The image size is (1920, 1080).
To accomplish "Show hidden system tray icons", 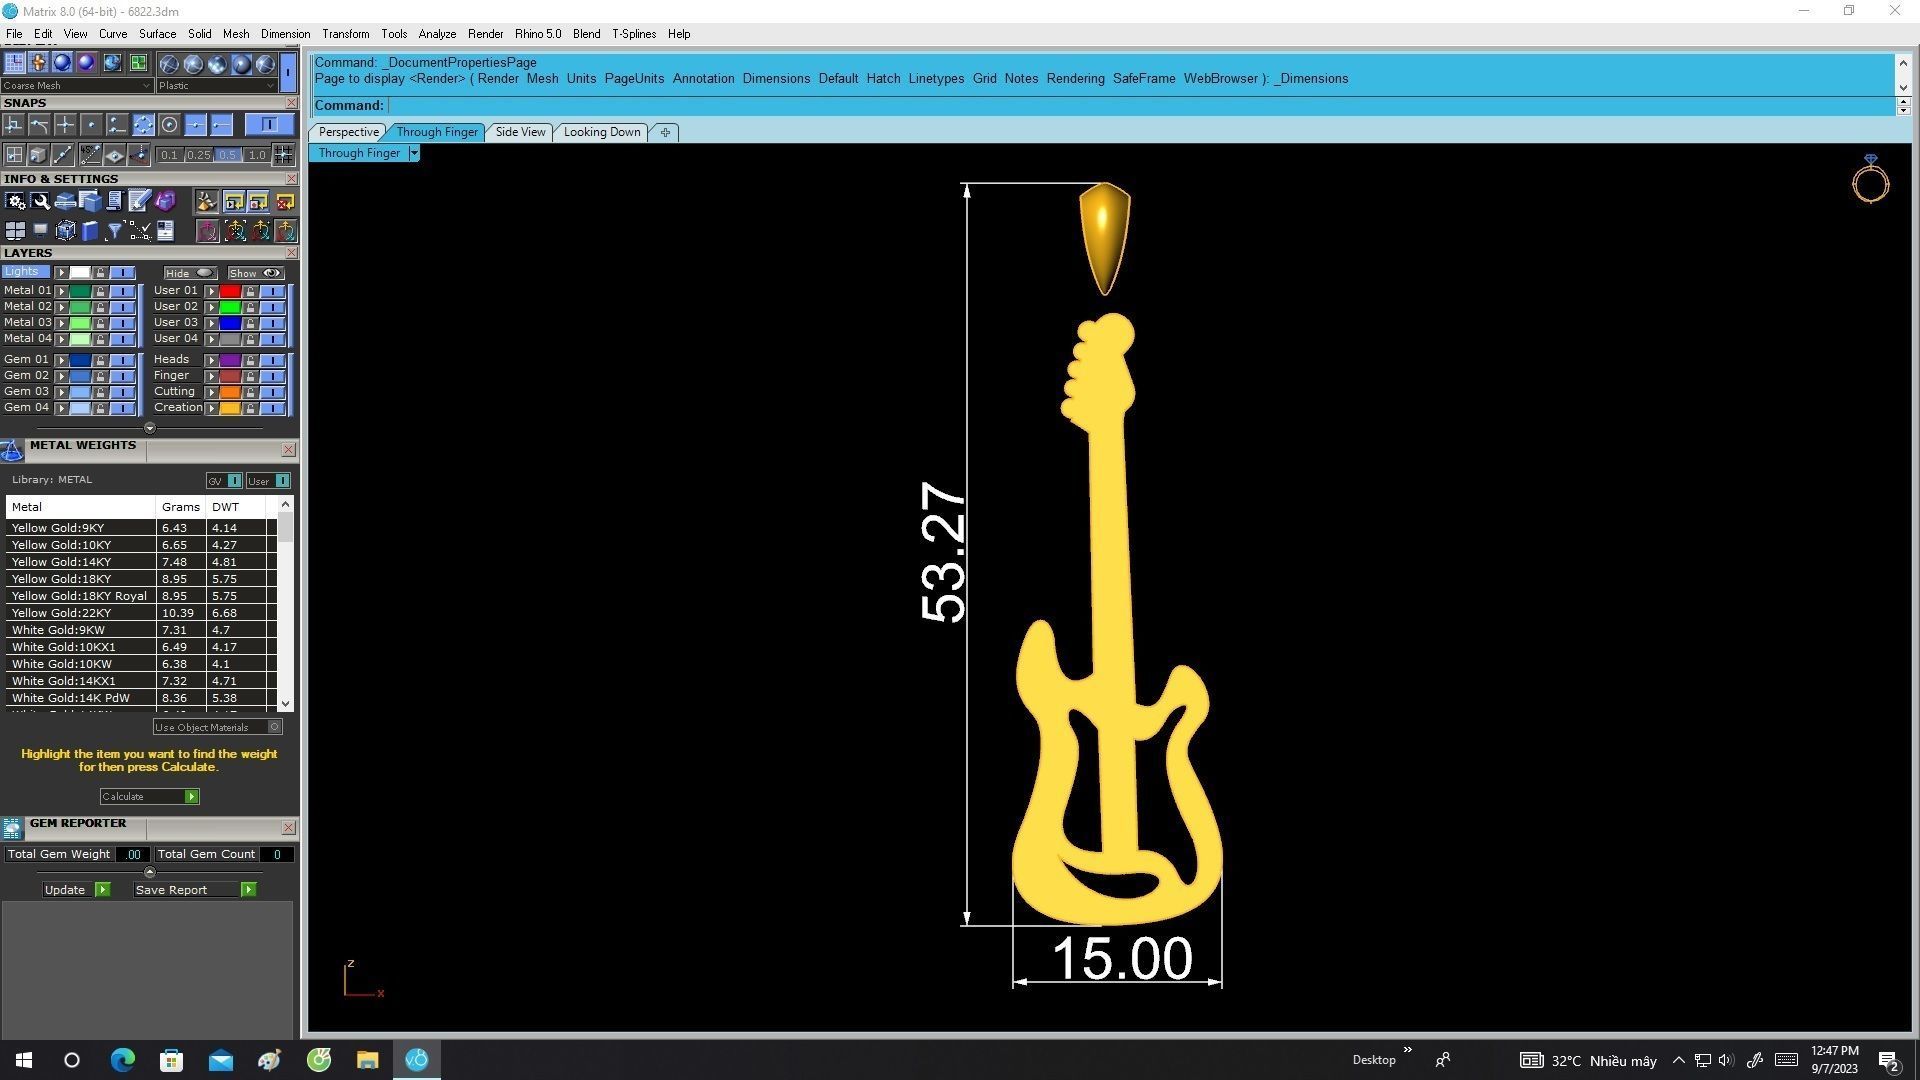I will [x=1678, y=1060].
